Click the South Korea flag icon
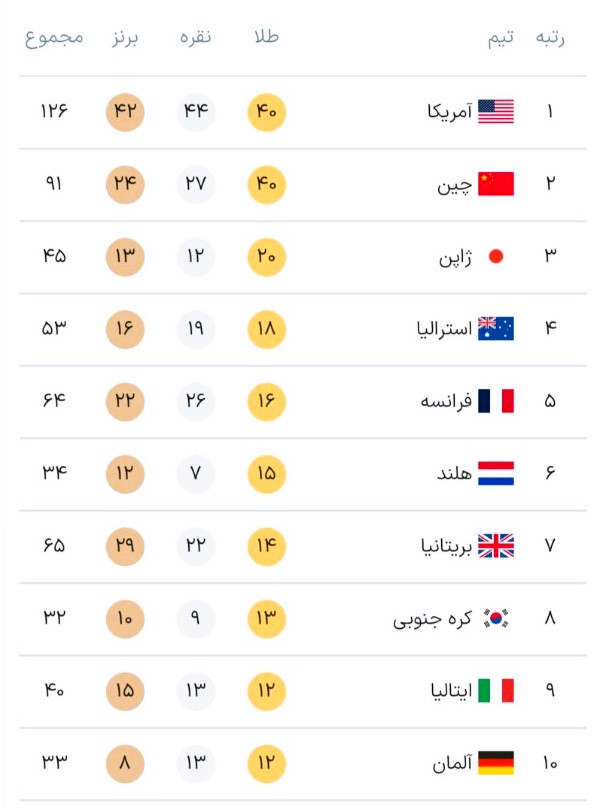 [496, 618]
